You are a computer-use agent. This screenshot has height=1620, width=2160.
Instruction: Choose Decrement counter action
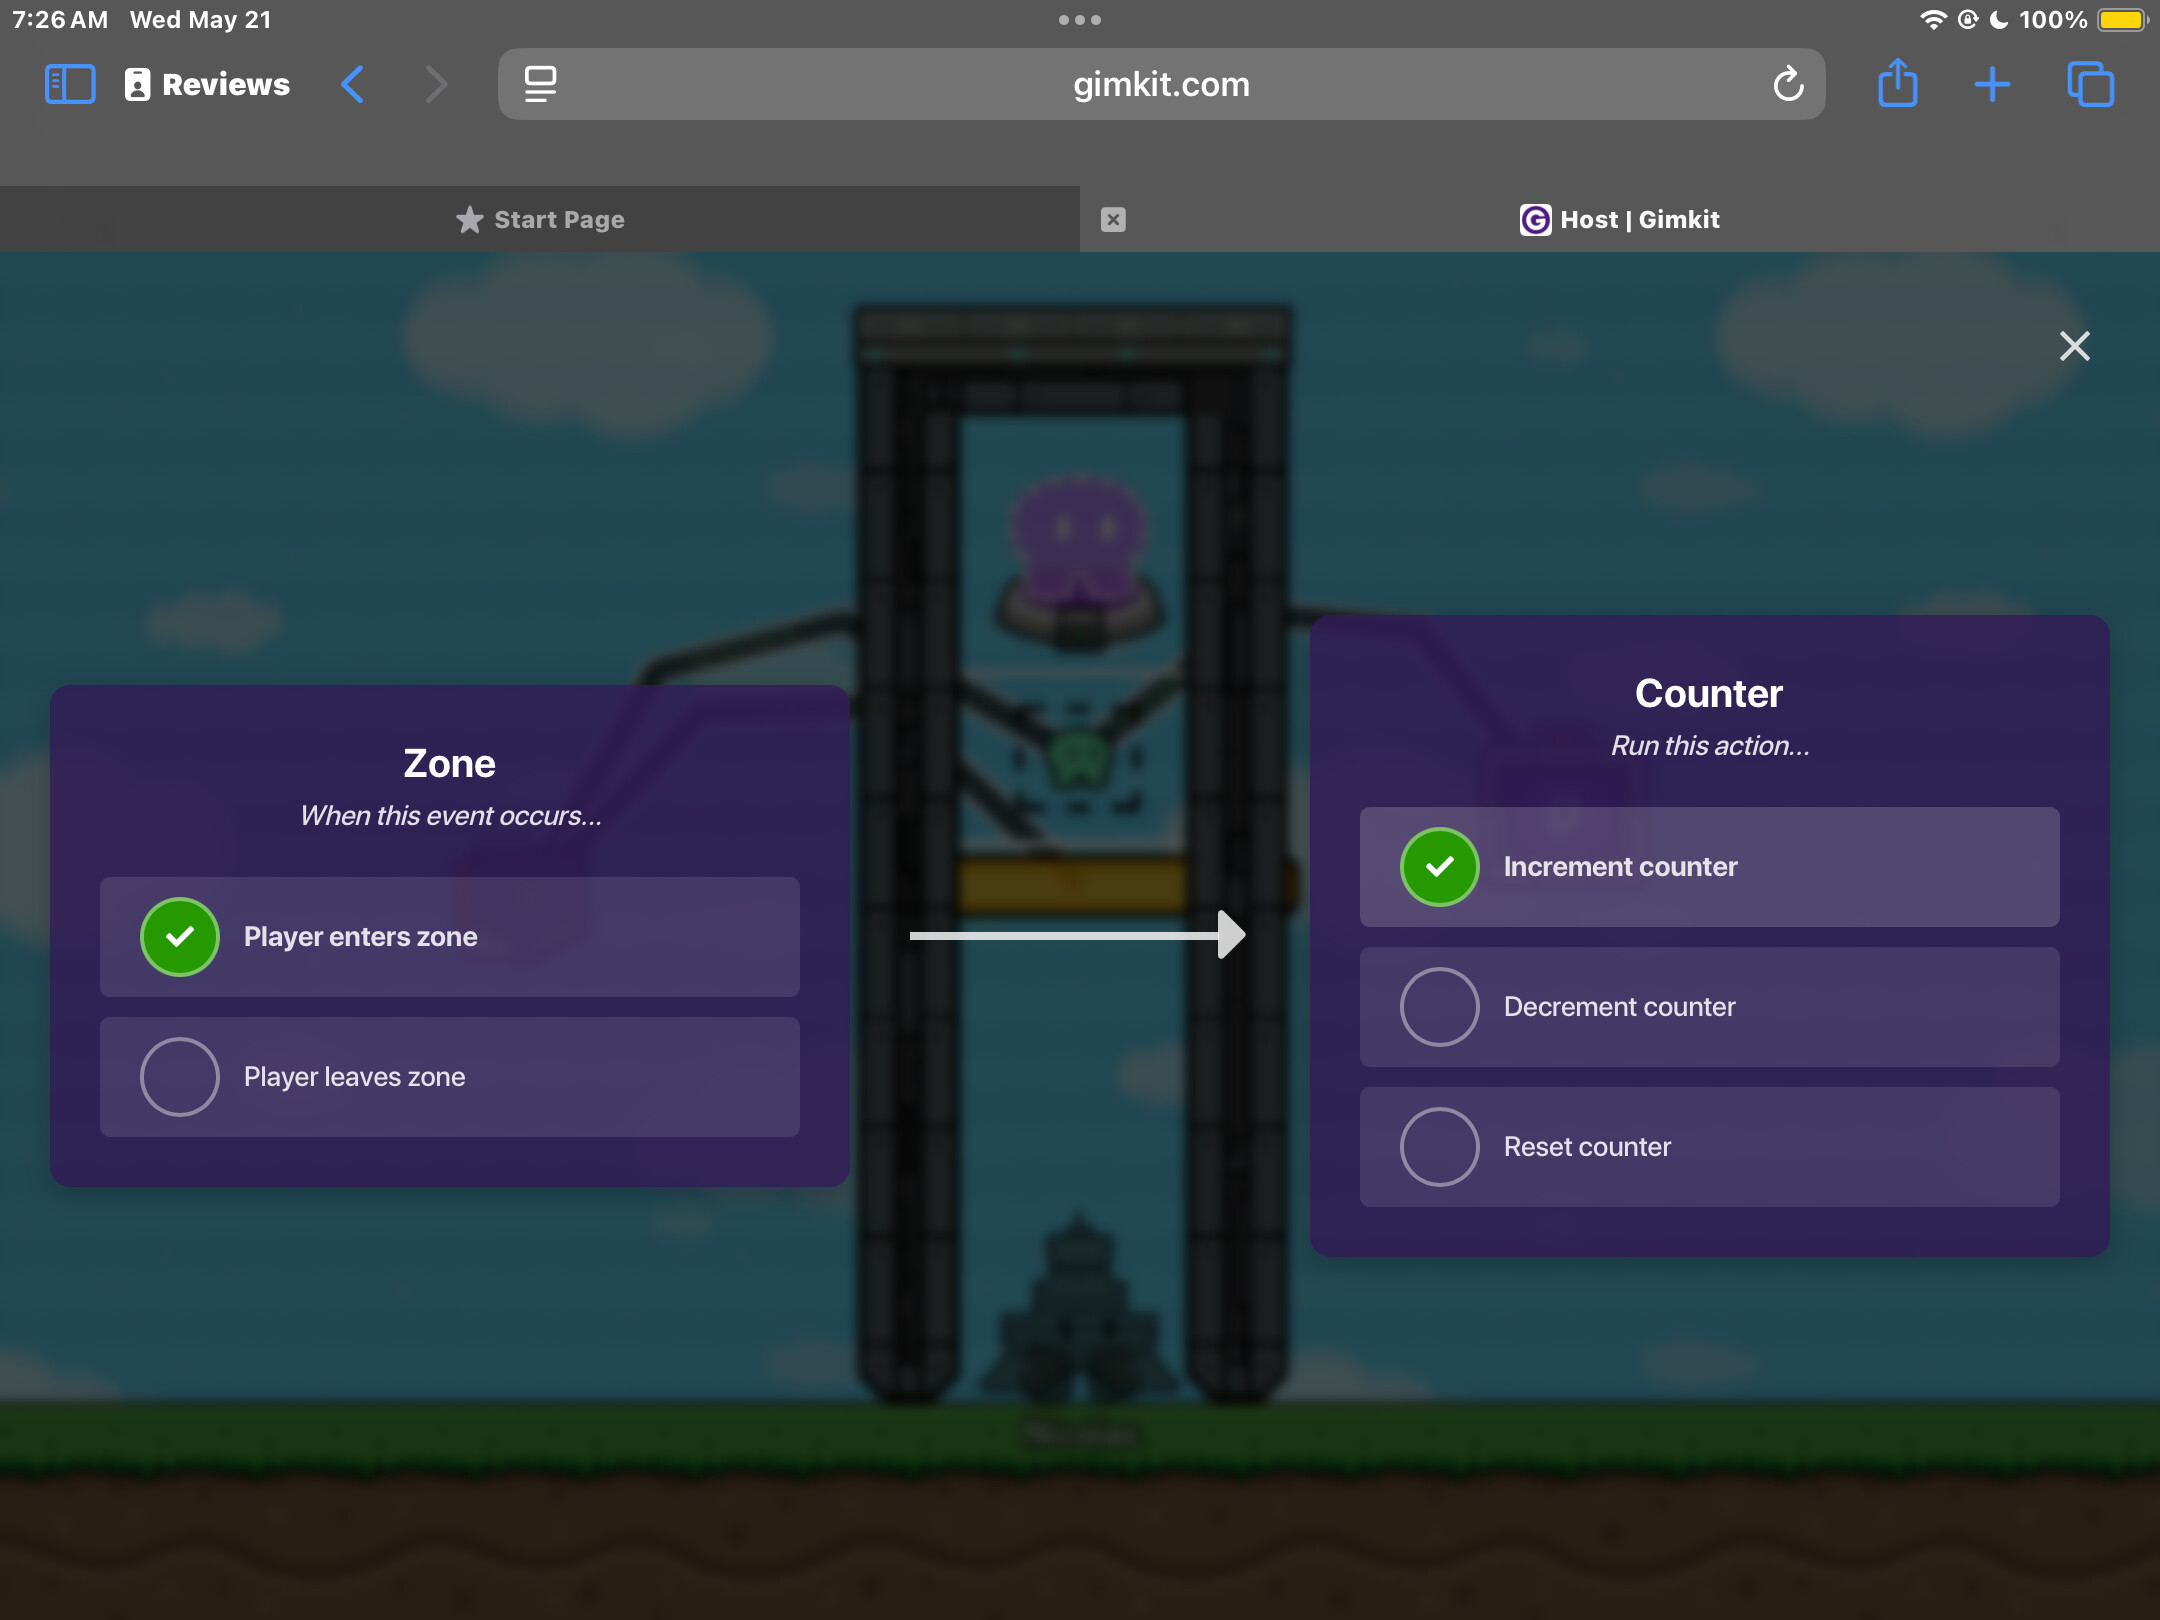[1440, 1007]
